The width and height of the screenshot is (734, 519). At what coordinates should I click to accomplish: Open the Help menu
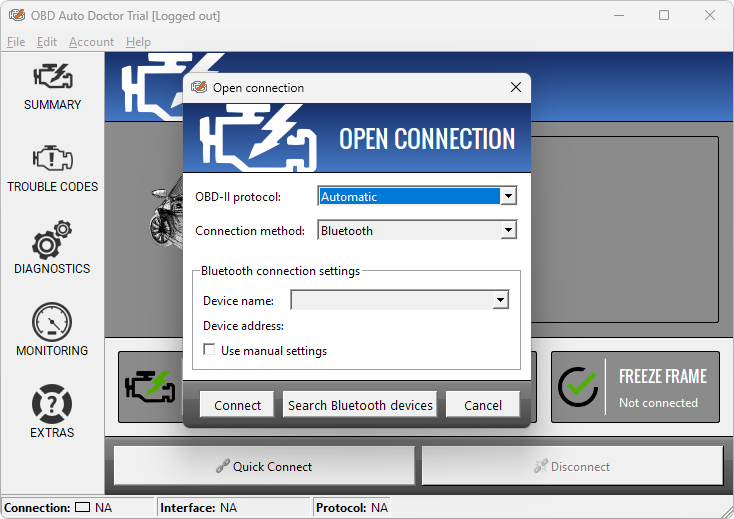click(138, 42)
